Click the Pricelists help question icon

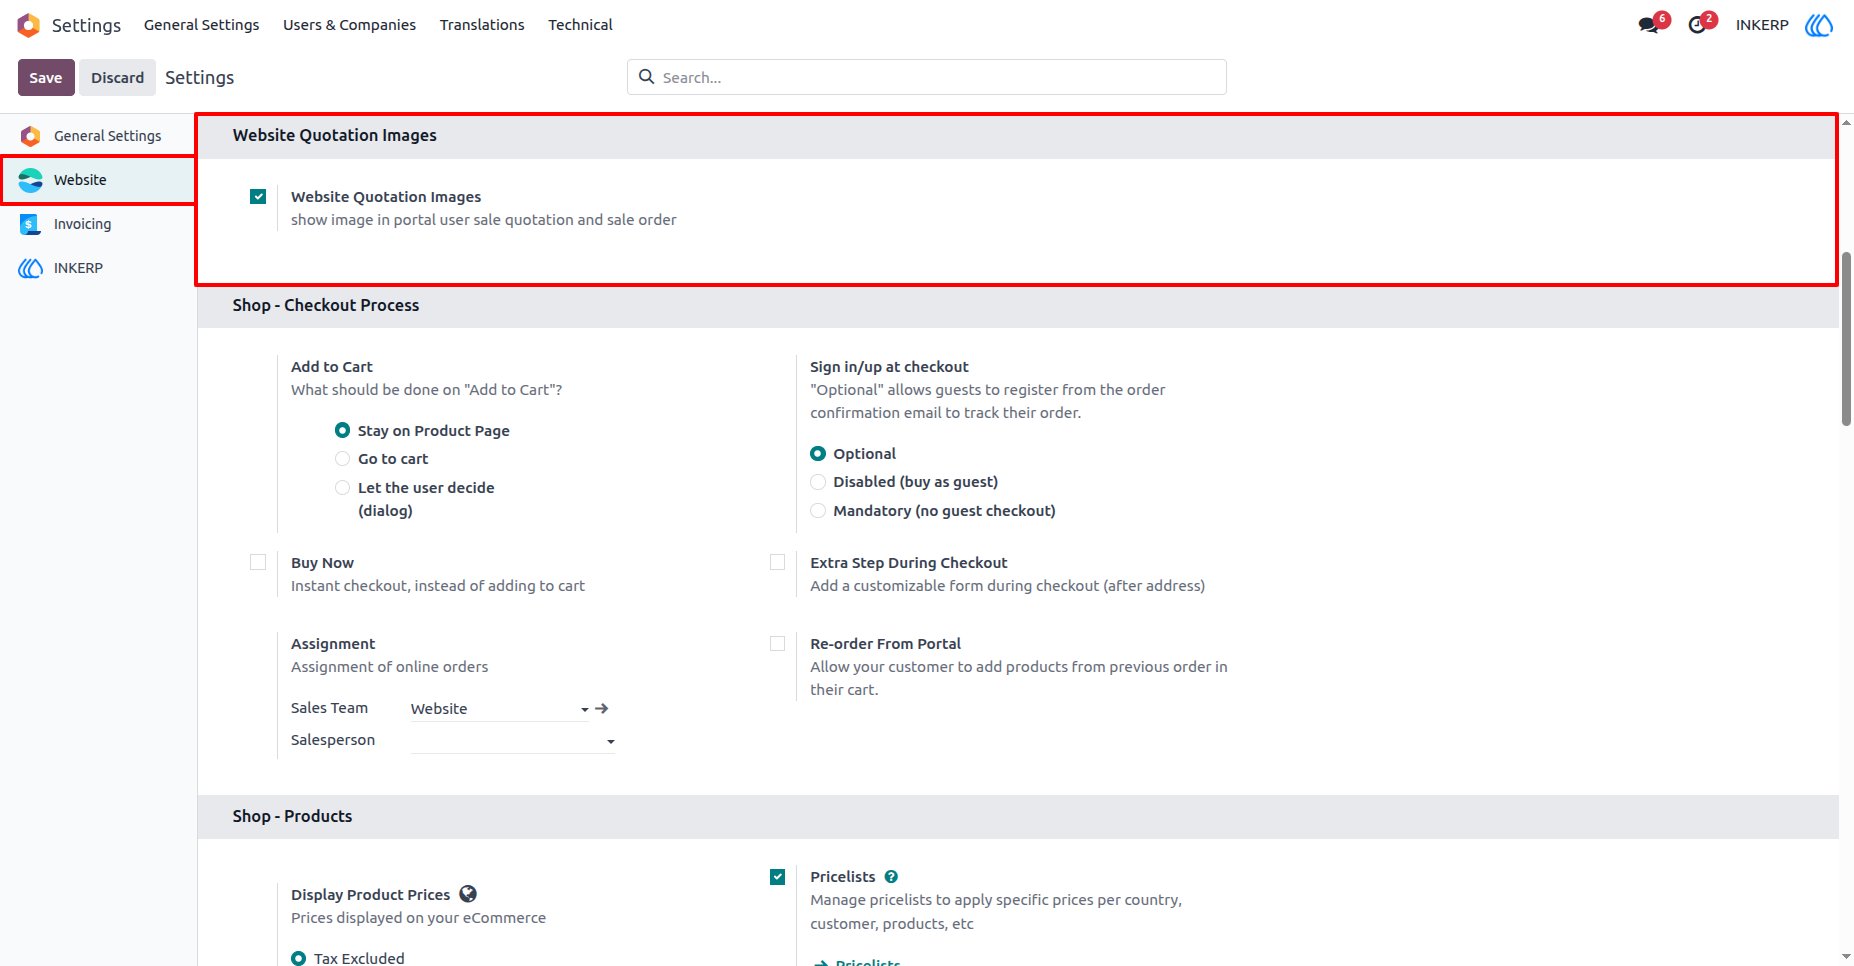(891, 877)
